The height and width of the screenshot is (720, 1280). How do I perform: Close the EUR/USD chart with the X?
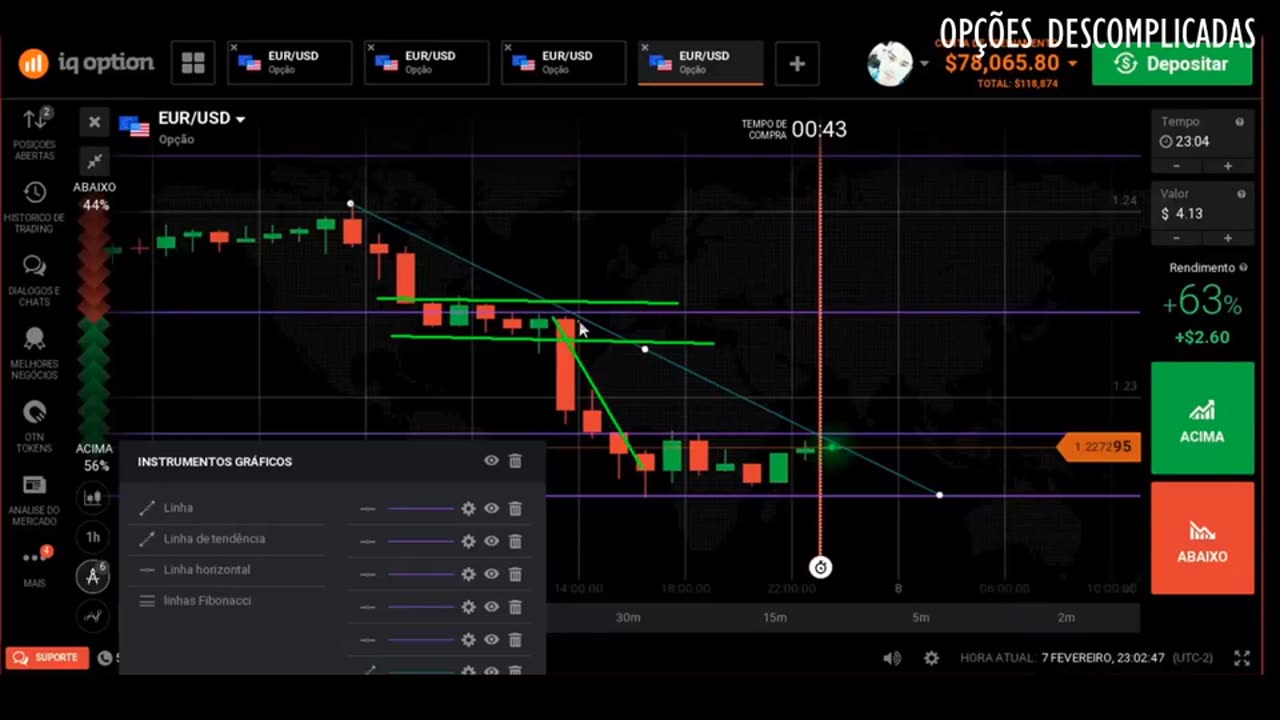[94, 122]
